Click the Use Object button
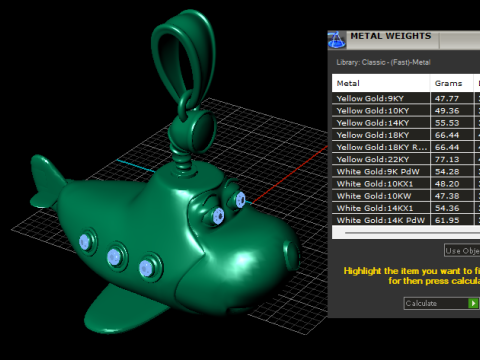 pos(462,251)
